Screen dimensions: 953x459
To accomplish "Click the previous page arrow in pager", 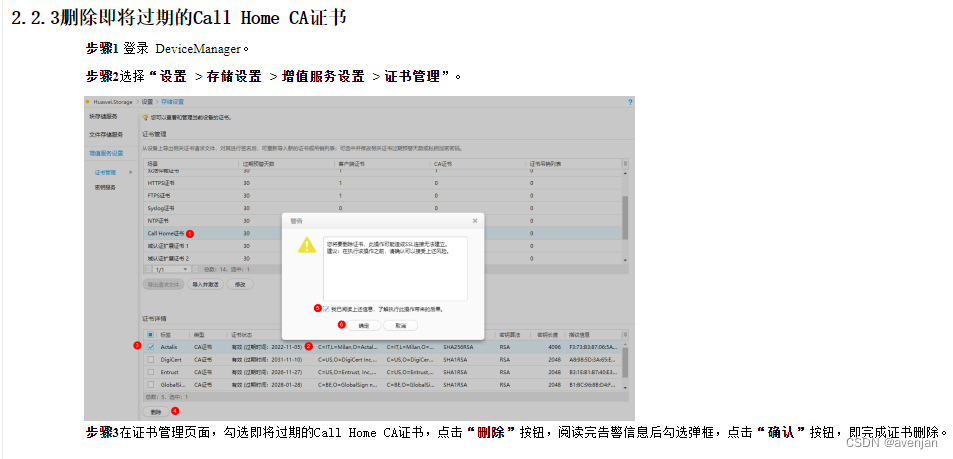I will pyautogui.click(x=148, y=268).
